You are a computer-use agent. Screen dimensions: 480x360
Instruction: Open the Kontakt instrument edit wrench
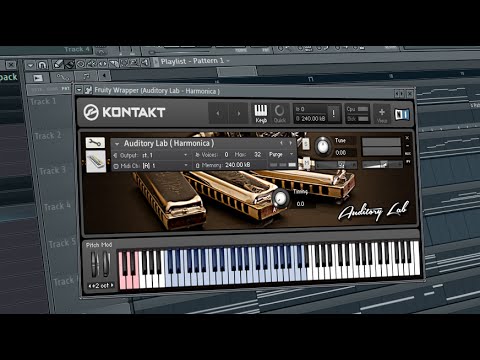[95, 143]
